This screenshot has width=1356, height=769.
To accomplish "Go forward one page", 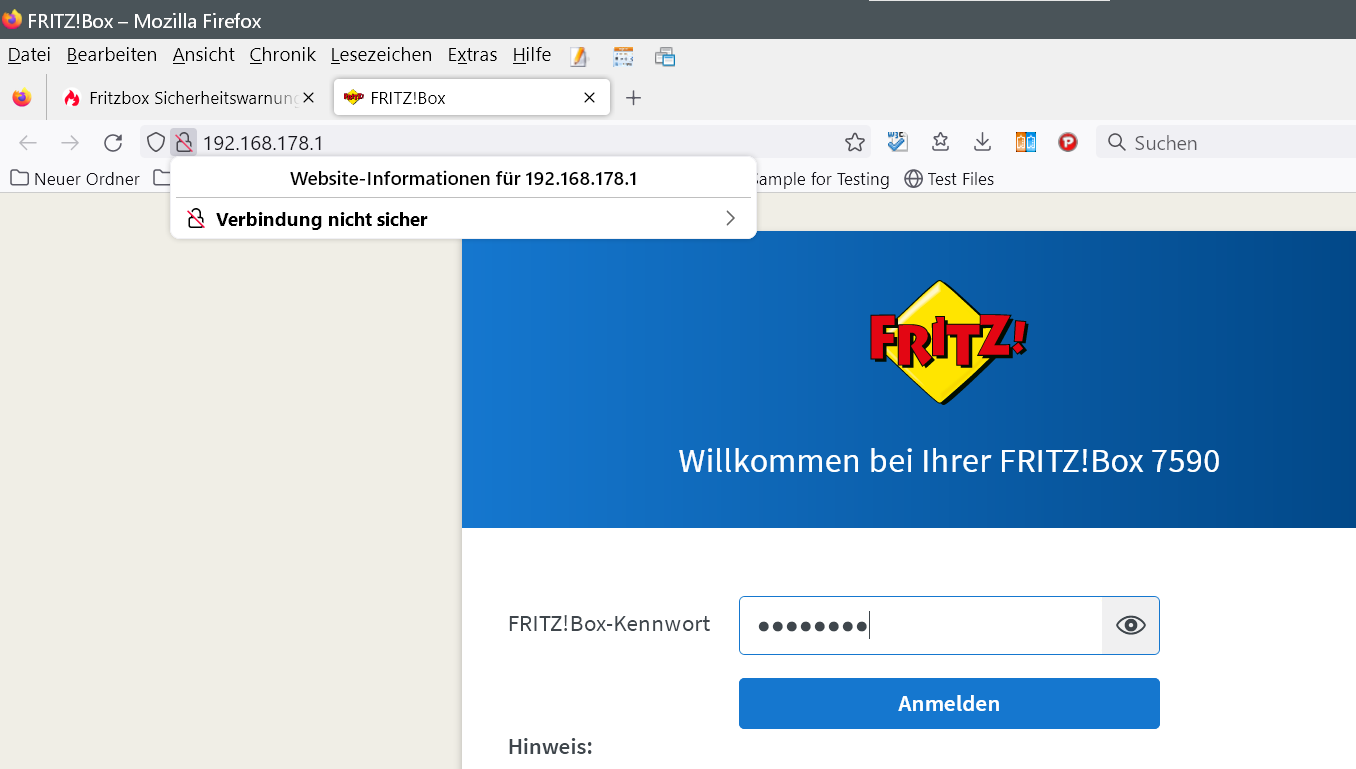I will [70, 143].
